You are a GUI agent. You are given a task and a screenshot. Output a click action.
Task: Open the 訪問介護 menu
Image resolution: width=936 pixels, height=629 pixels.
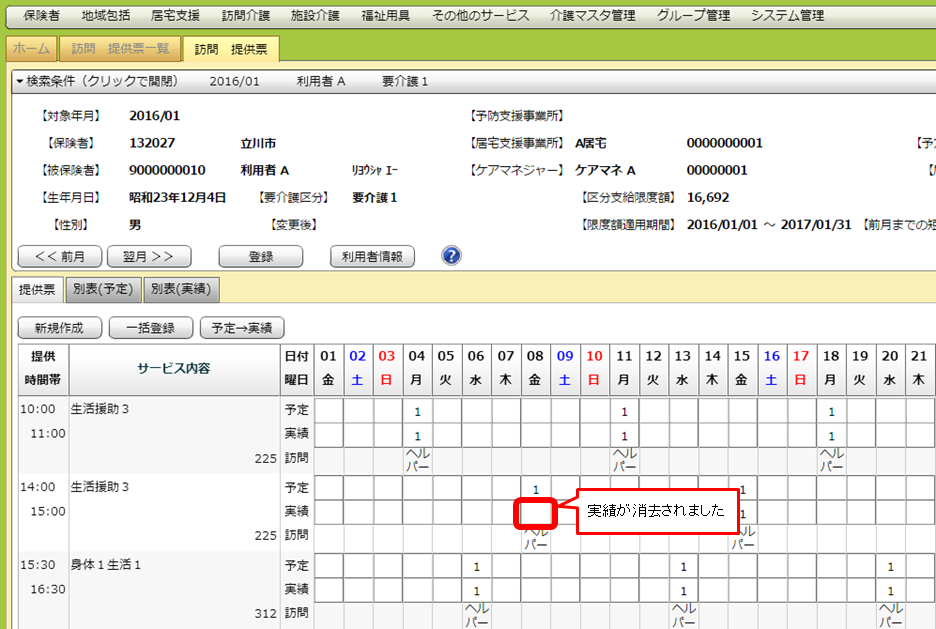tap(246, 15)
